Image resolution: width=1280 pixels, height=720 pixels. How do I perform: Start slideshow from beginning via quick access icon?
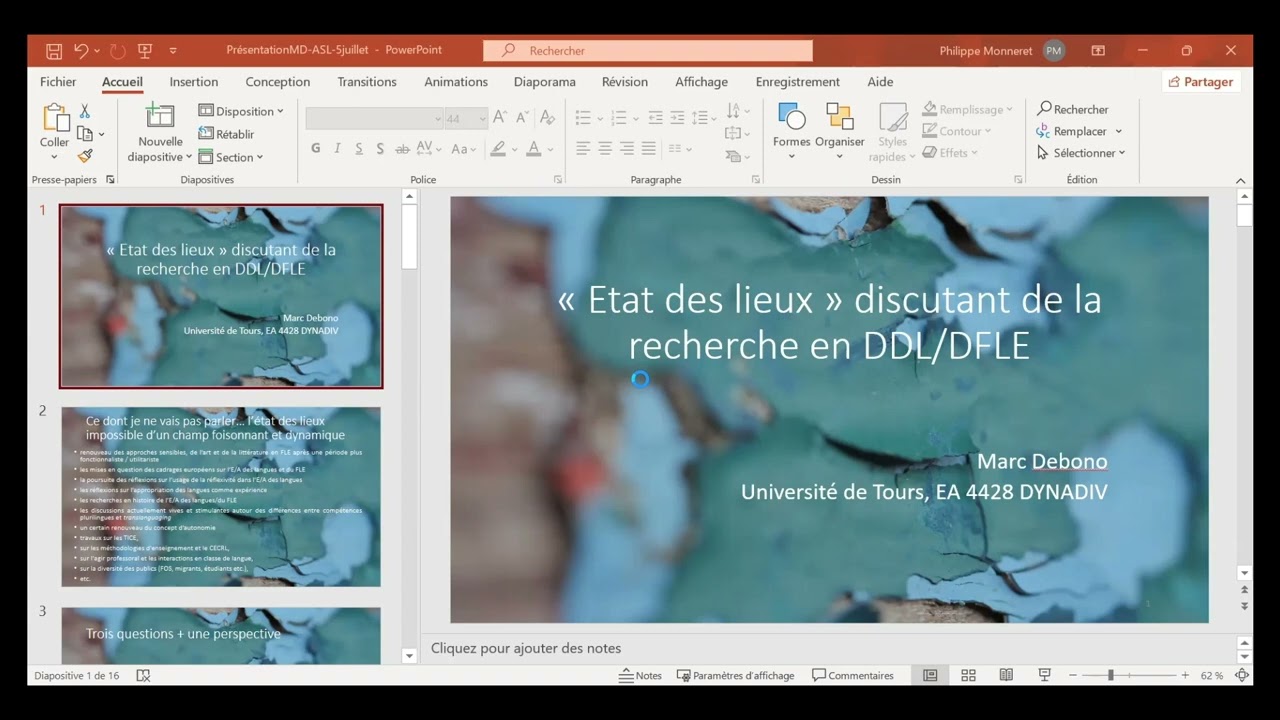pyautogui.click(x=145, y=51)
